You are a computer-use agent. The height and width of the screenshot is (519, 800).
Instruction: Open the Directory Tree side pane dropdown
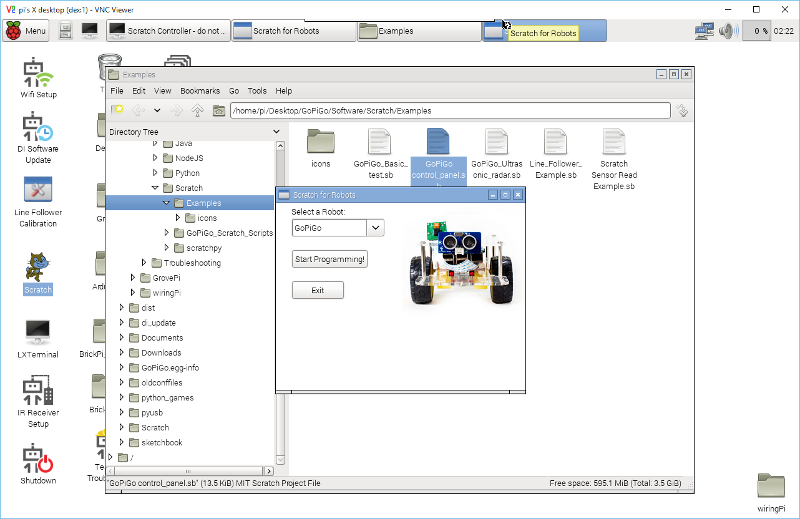[277, 132]
